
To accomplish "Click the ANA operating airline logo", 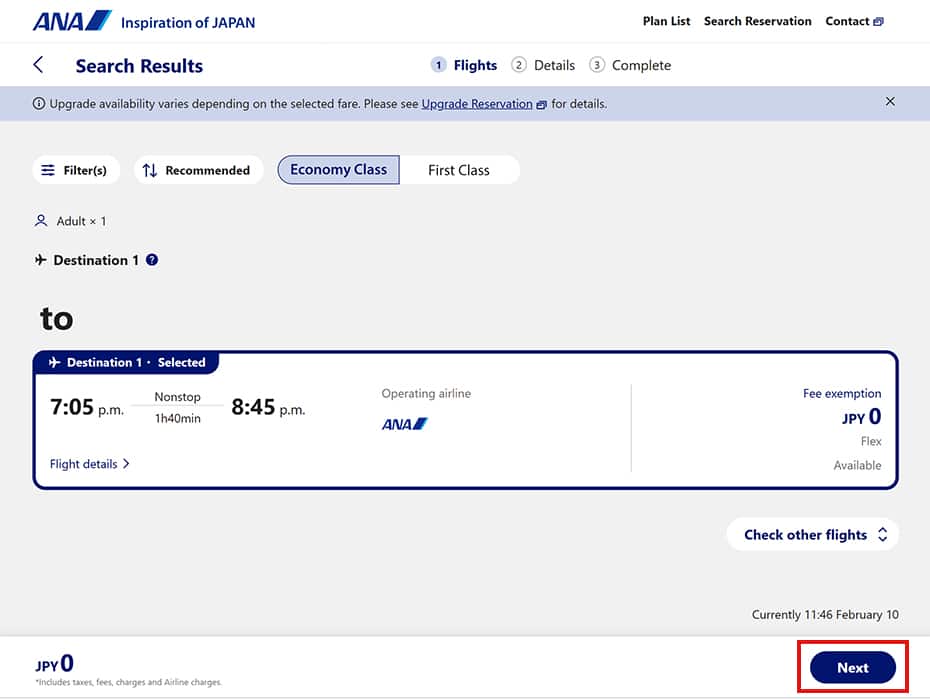I will [x=405, y=424].
